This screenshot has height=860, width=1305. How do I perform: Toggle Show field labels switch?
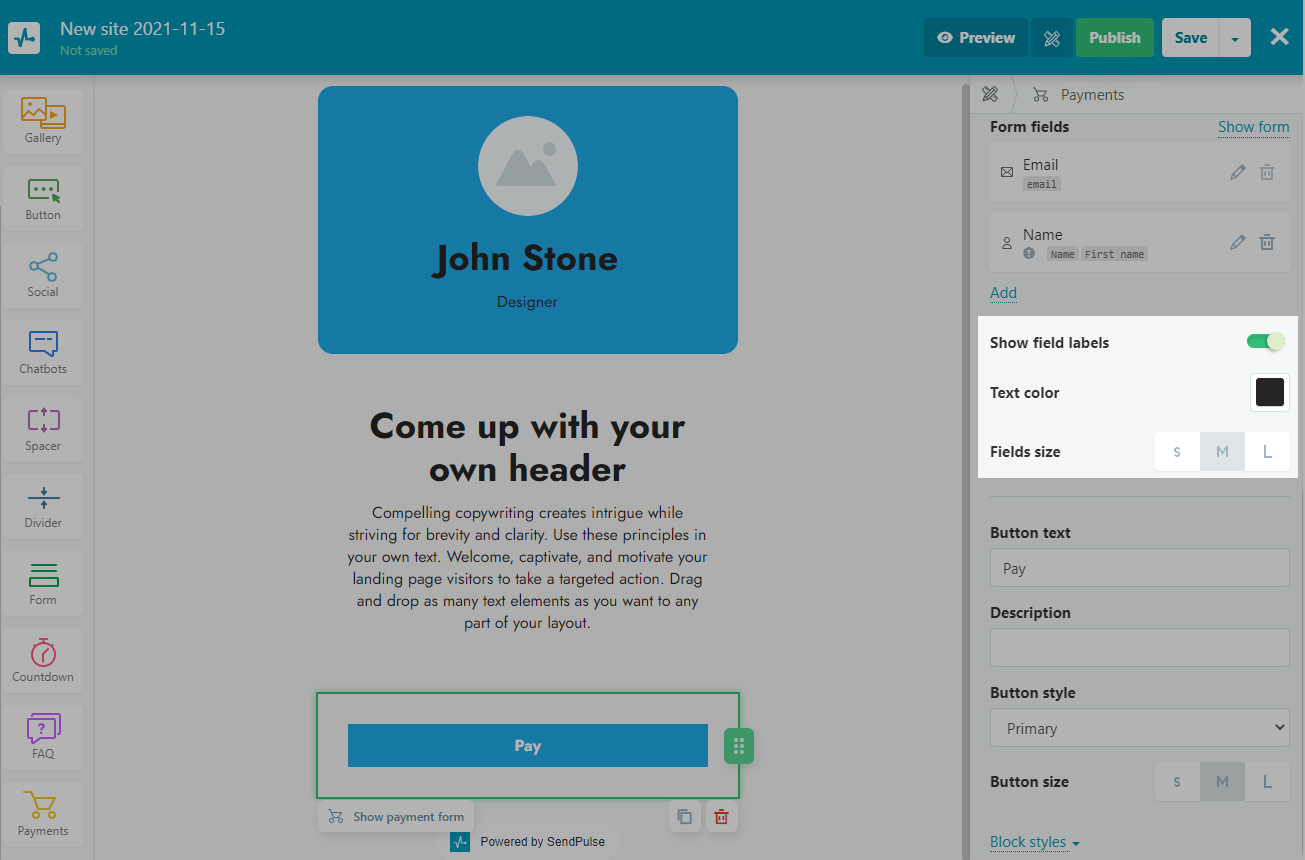coord(1265,342)
